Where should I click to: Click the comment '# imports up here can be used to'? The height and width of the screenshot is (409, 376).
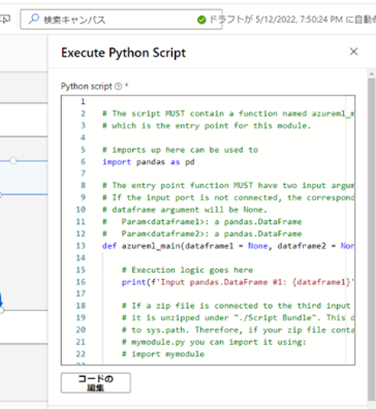click(x=180, y=150)
